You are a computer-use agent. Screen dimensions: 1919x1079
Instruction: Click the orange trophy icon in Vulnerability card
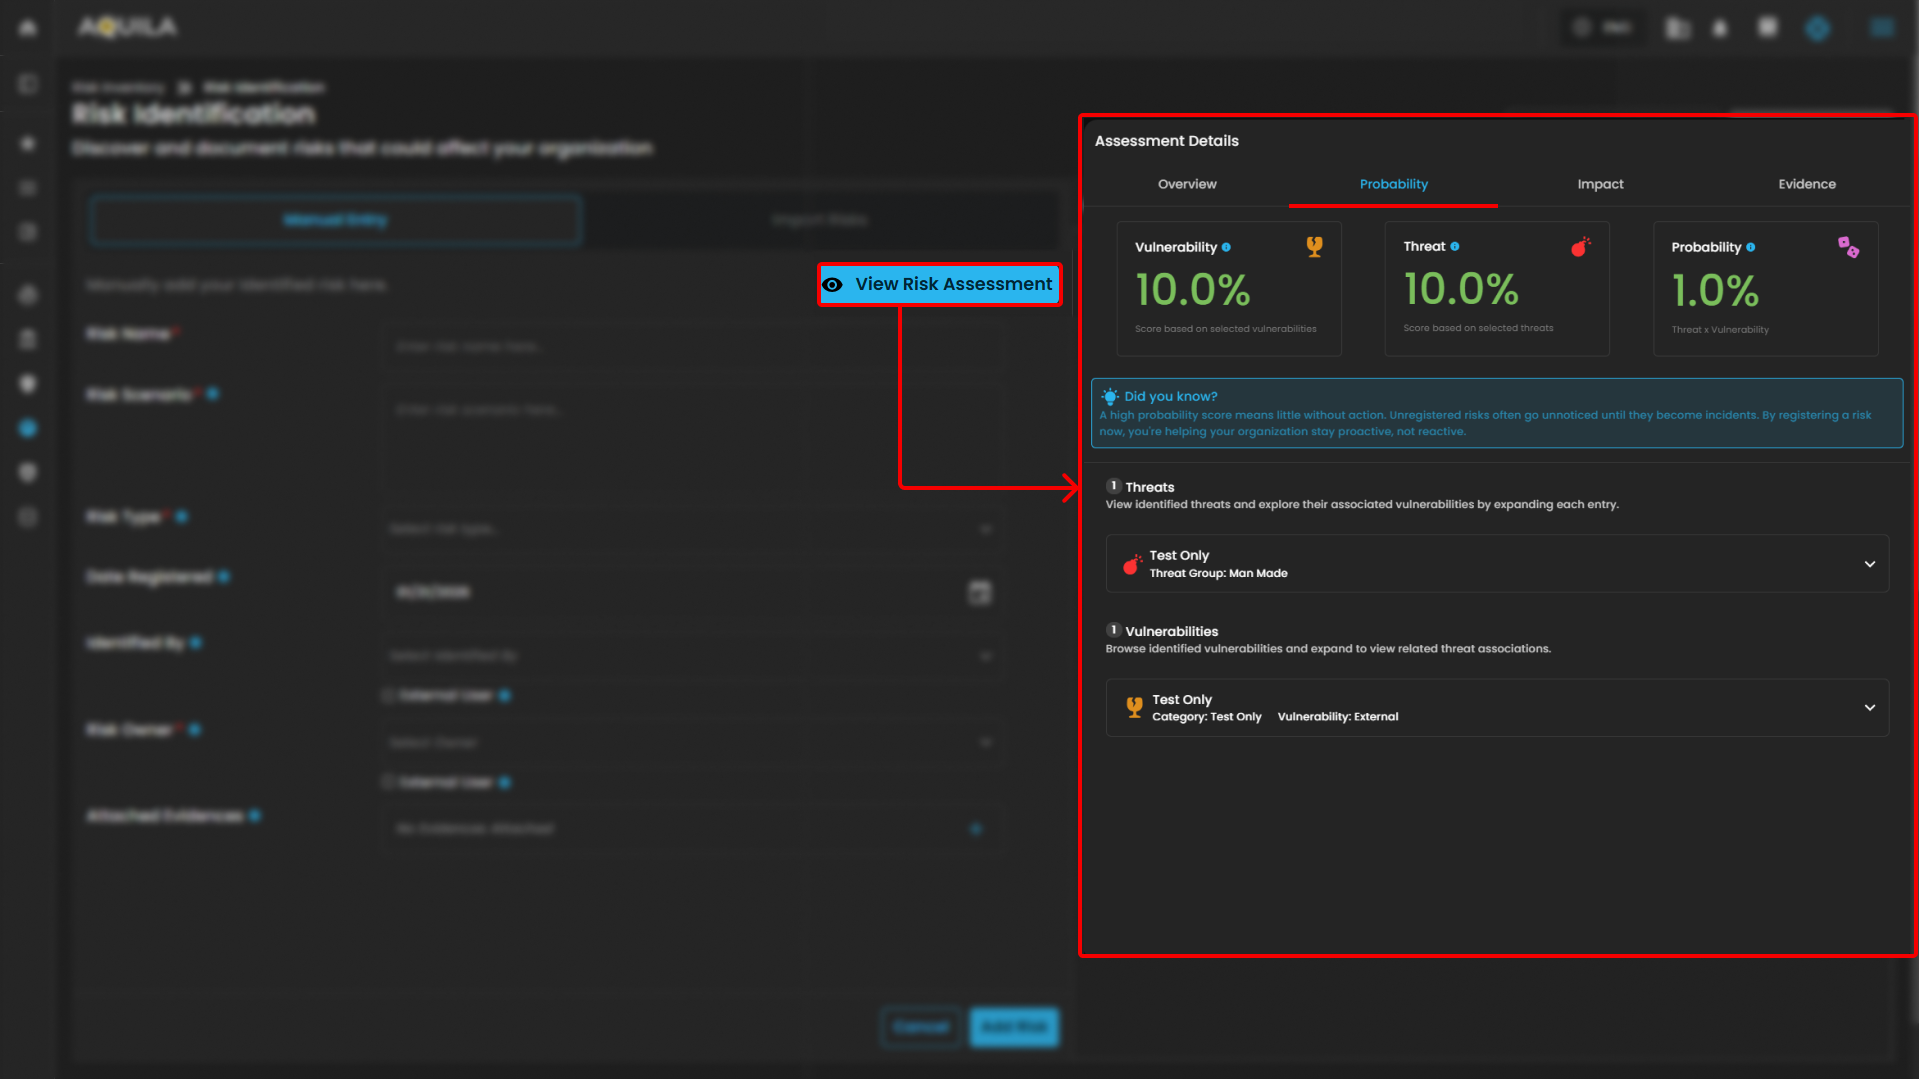[1314, 247]
